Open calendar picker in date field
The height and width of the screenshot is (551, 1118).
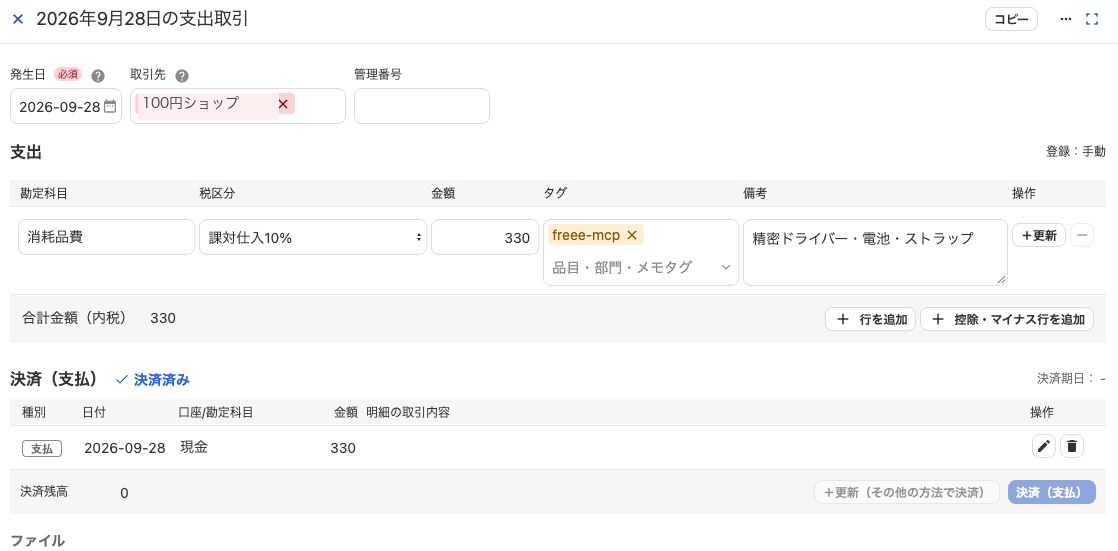point(110,106)
